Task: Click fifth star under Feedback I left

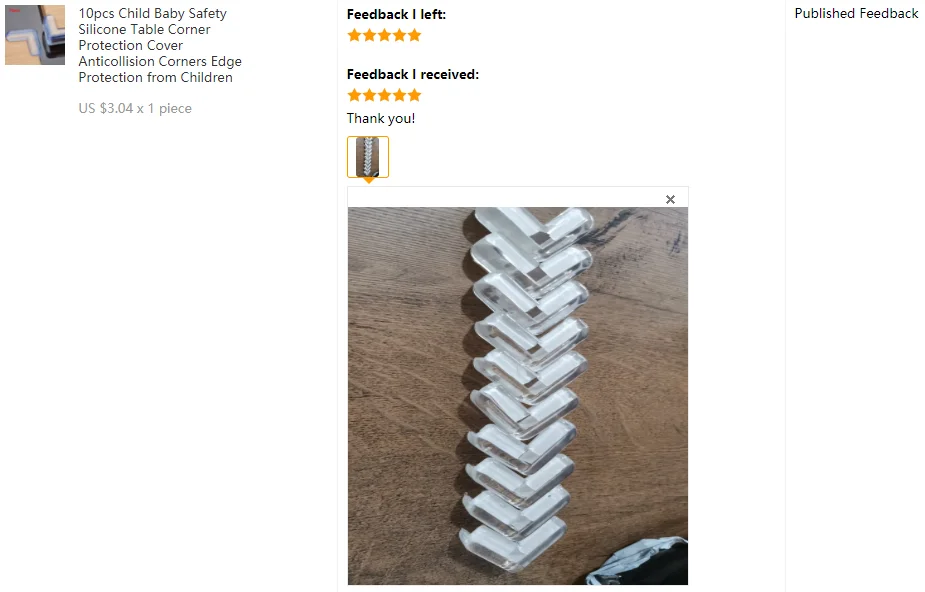Action: (x=415, y=35)
